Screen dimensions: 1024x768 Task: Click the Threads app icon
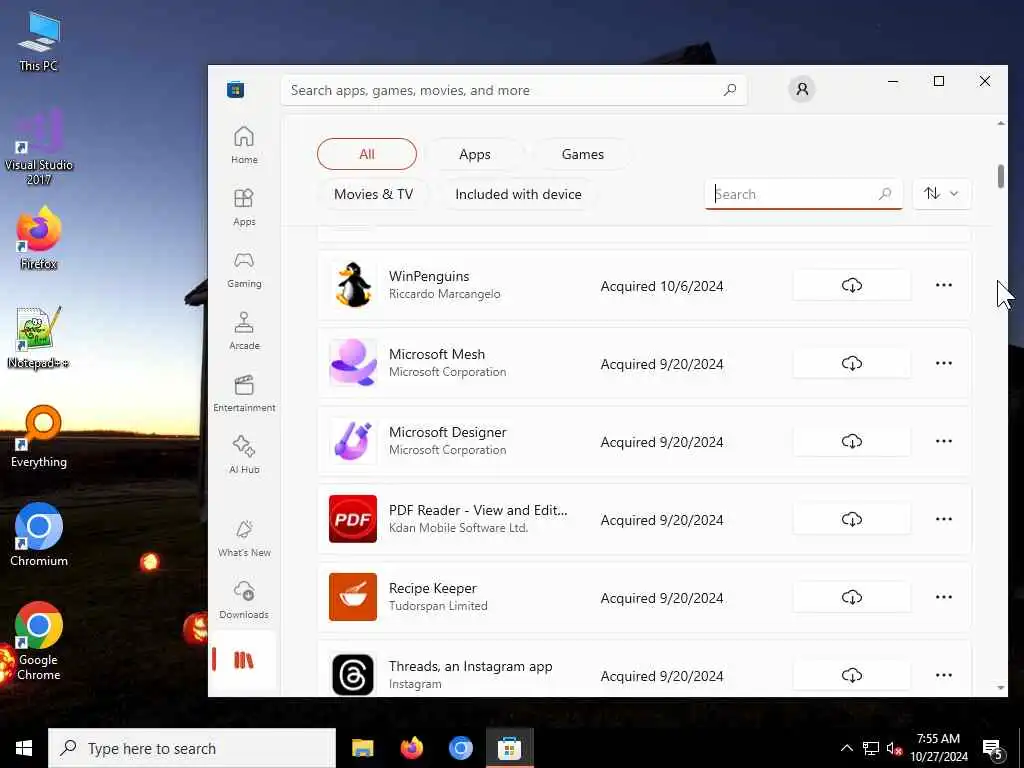[353, 675]
